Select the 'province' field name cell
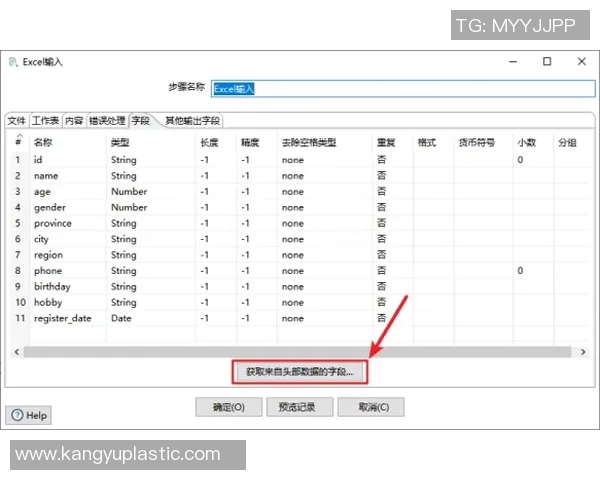The image size is (600, 480). click(x=68, y=223)
